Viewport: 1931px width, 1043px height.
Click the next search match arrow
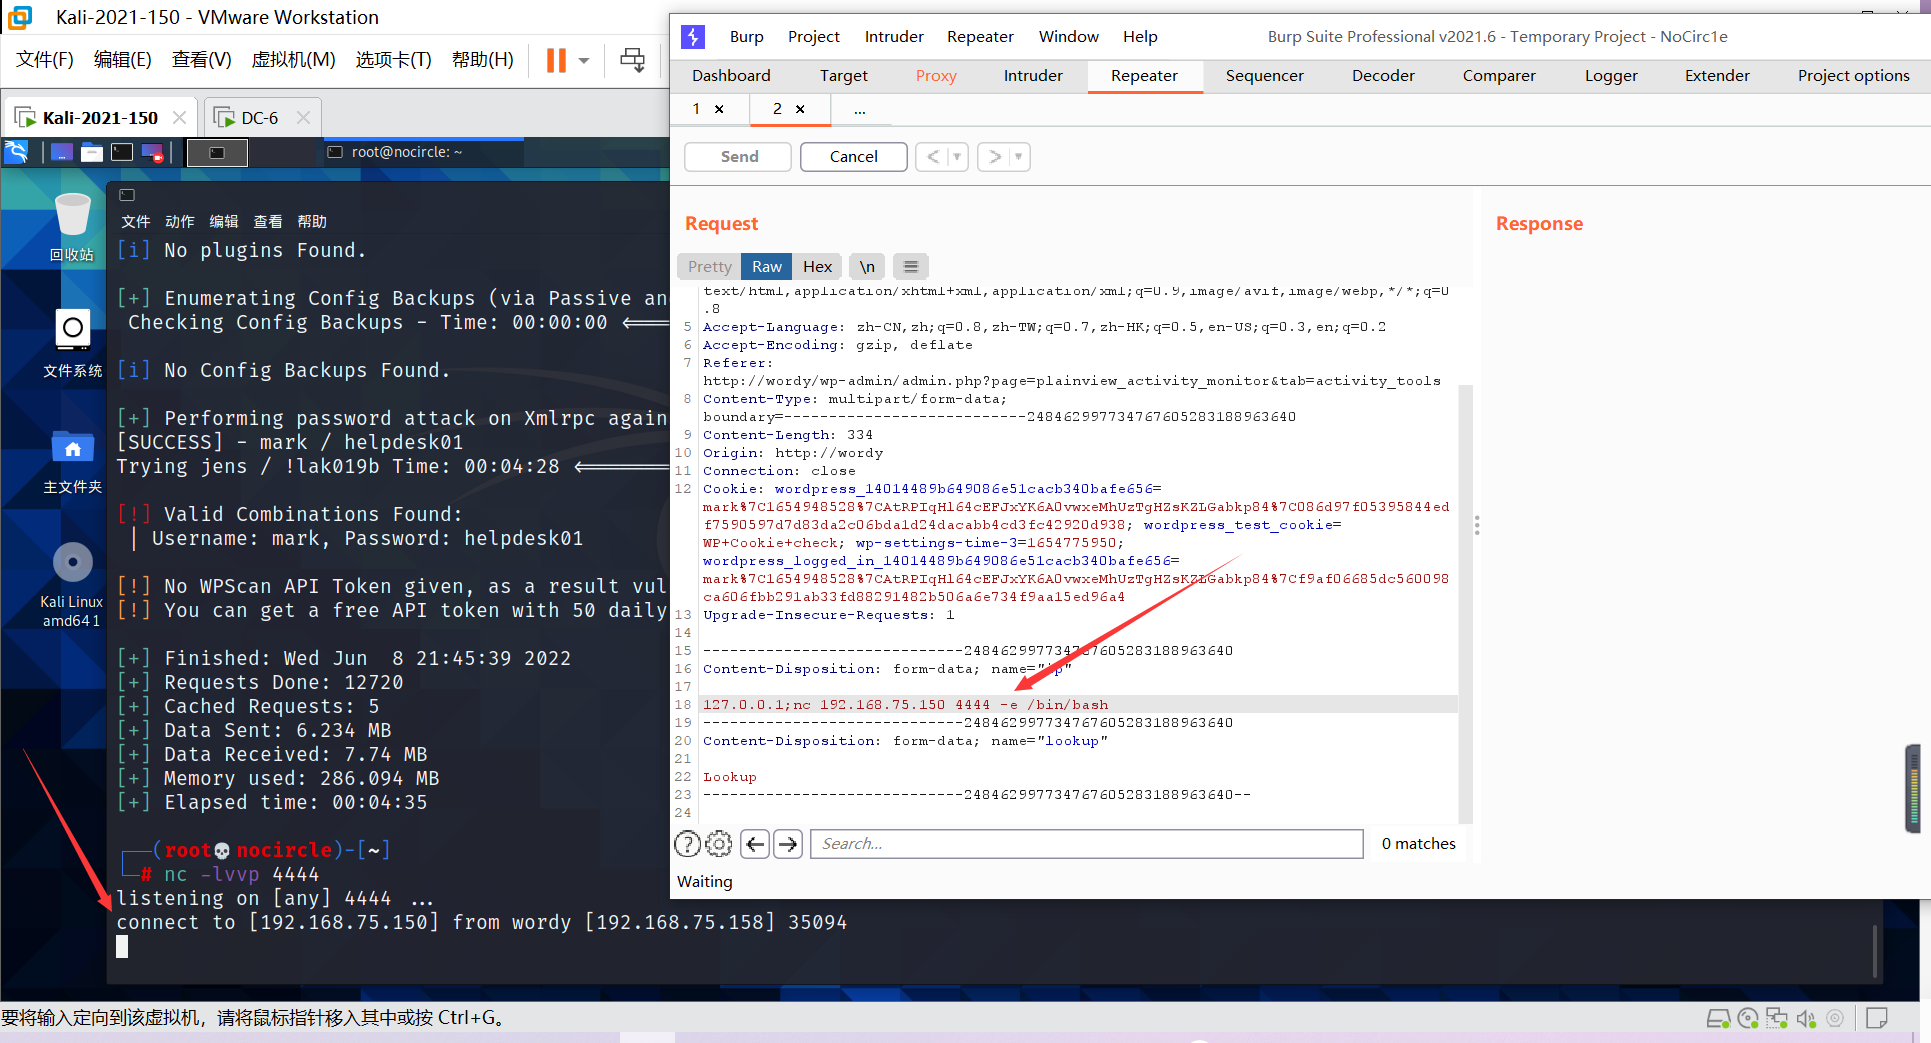tap(788, 845)
